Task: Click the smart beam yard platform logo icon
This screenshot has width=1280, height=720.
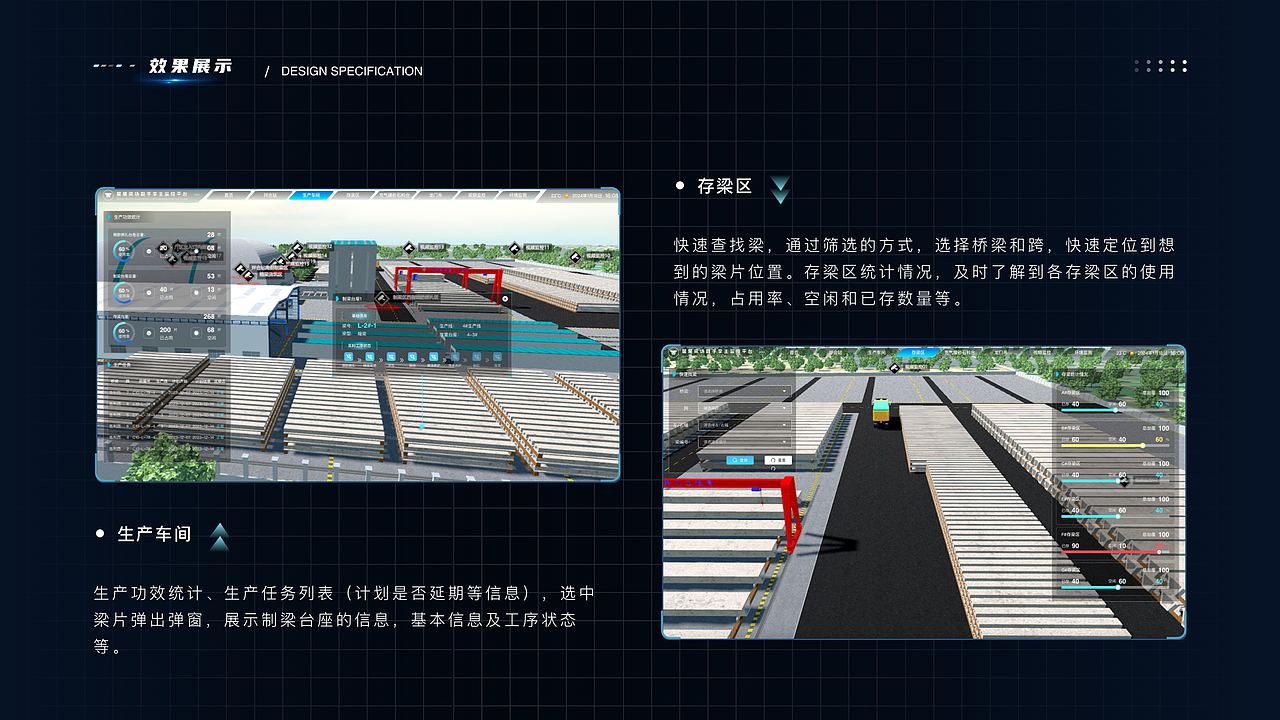Action: 106,197
